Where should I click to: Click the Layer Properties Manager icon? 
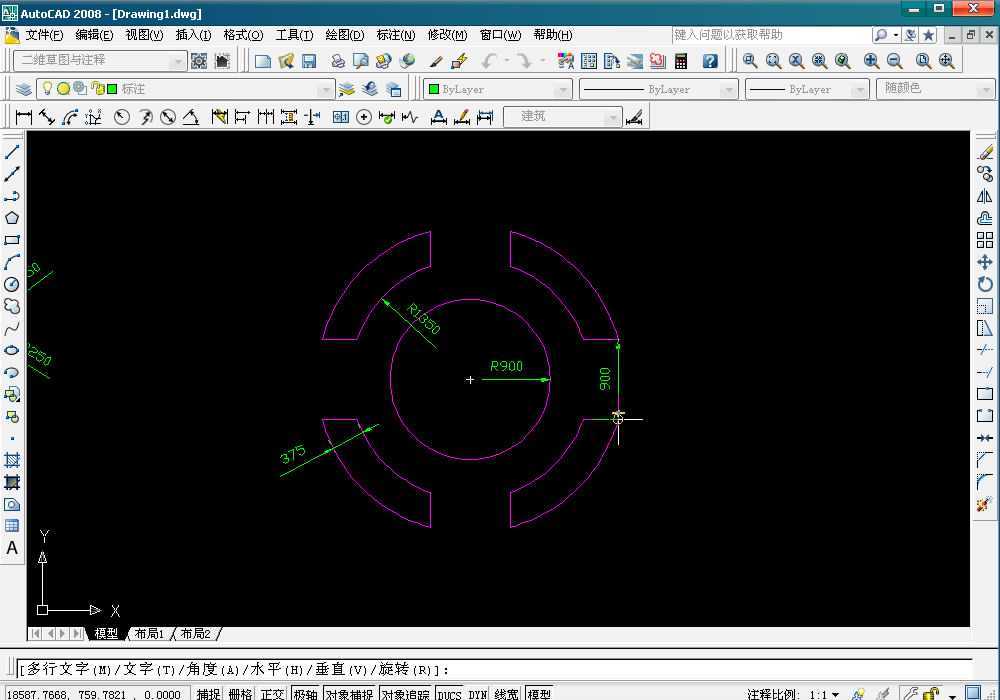tap(24, 89)
